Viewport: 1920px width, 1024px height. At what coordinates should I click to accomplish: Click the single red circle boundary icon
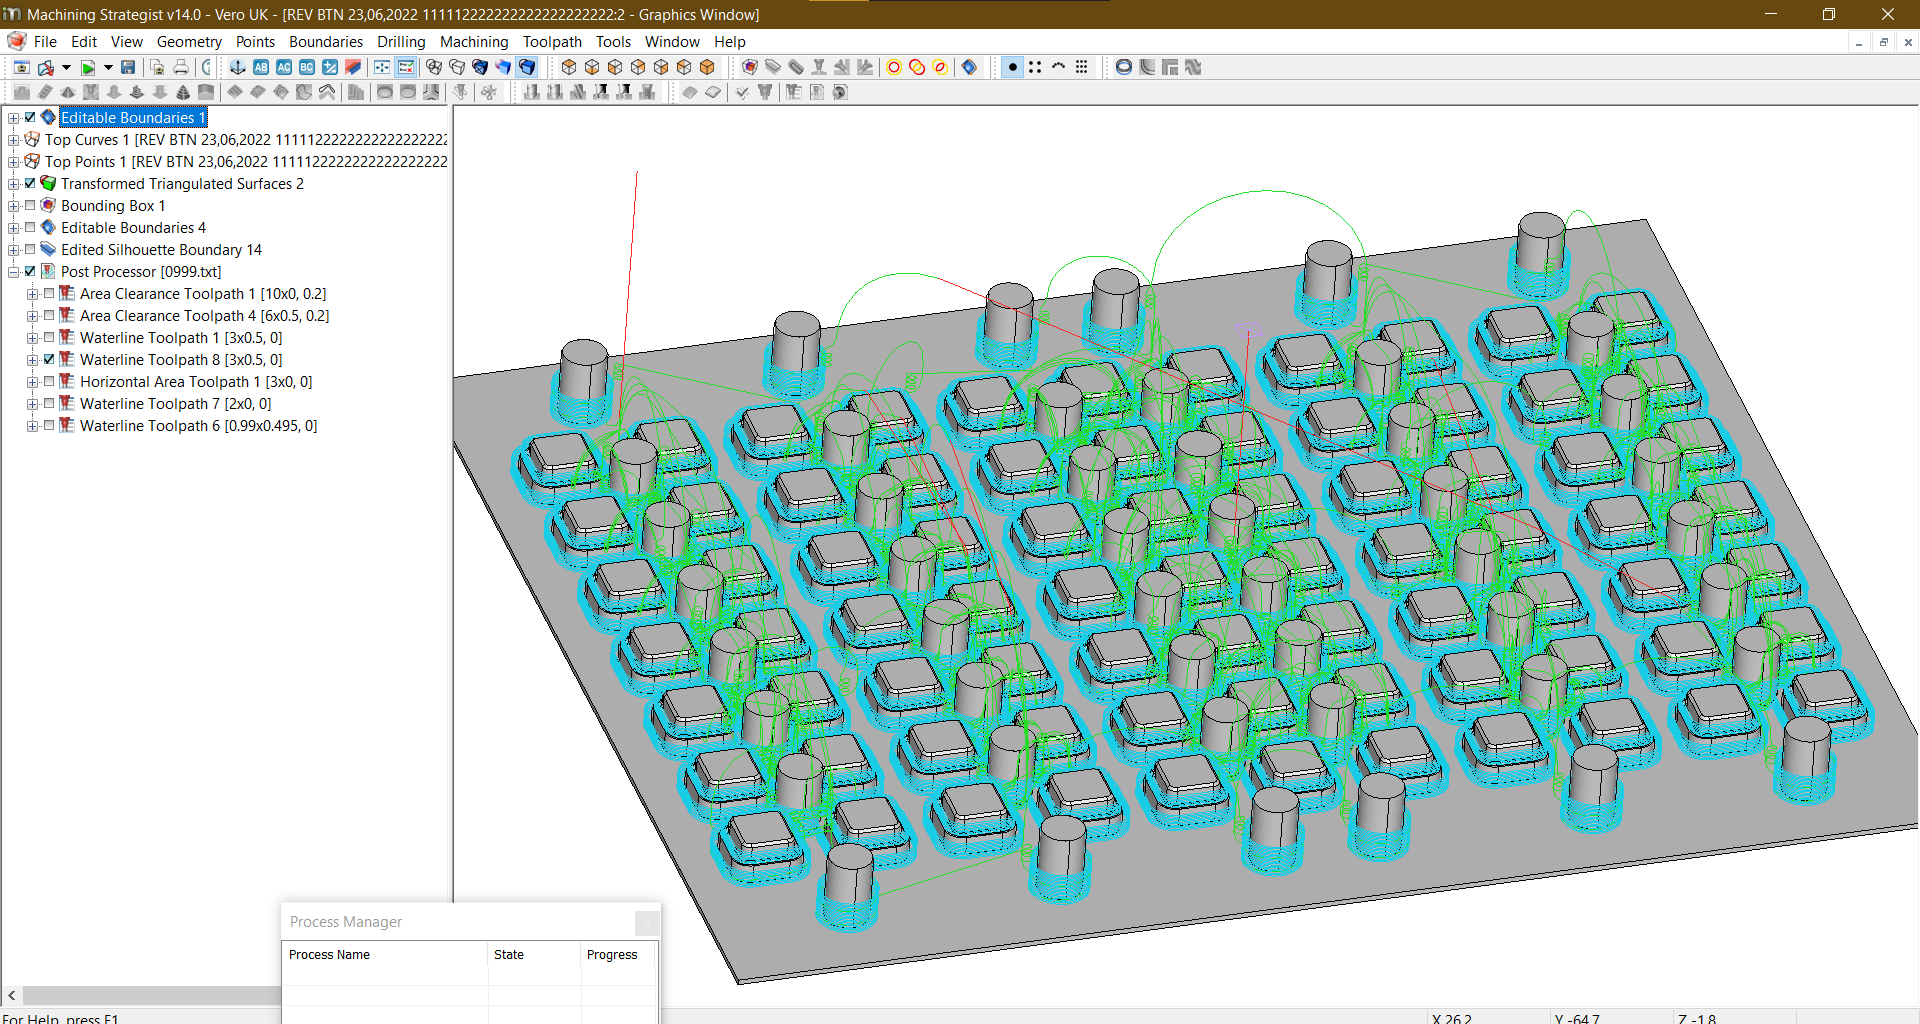(894, 67)
